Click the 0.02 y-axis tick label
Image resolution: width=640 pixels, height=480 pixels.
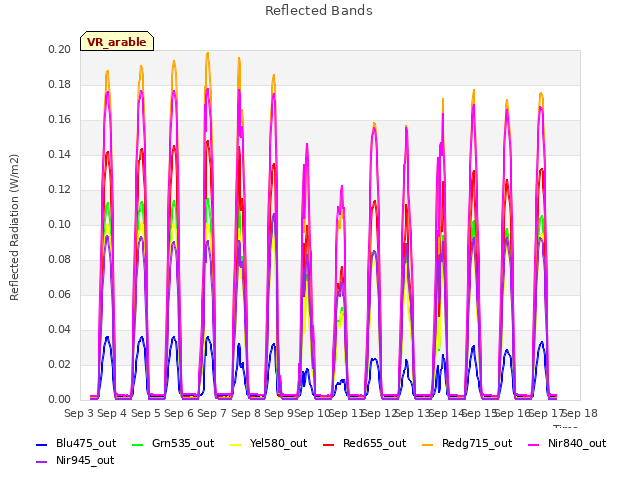[x=60, y=365]
